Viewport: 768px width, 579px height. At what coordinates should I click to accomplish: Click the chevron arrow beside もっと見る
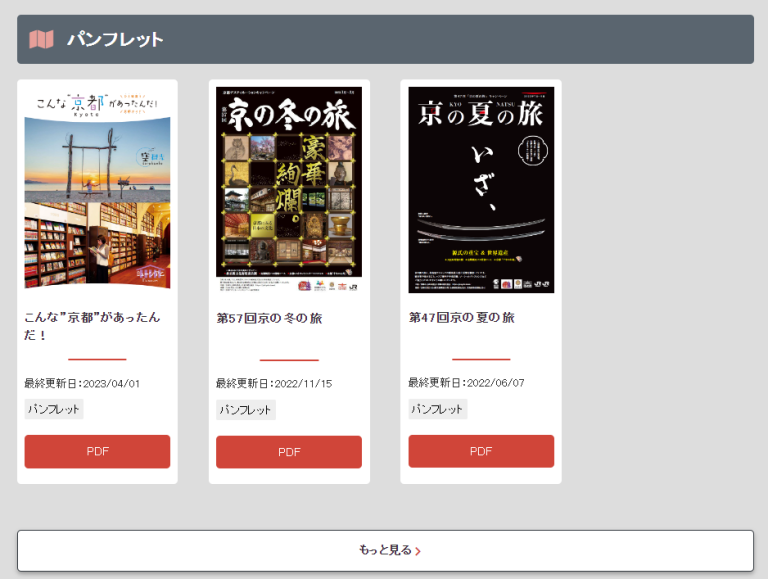[418, 551]
